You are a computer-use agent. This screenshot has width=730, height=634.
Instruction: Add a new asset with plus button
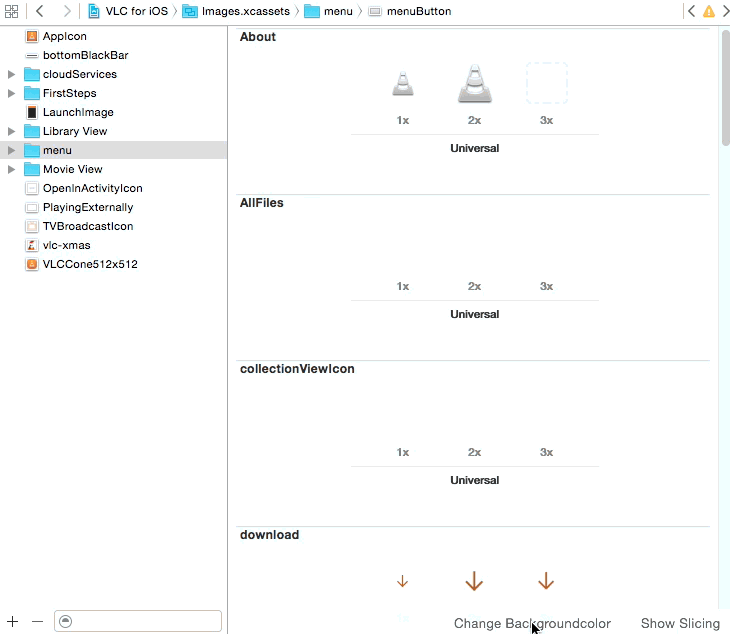(13, 621)
